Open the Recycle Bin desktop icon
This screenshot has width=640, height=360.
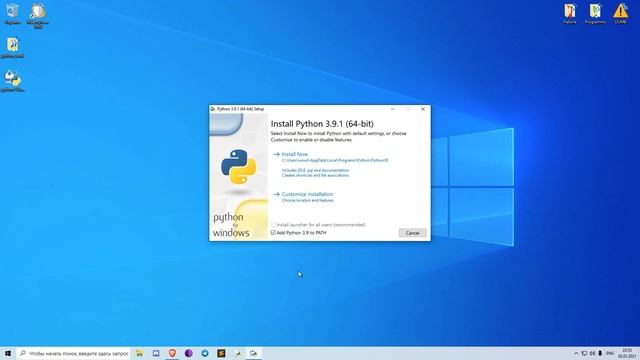click(12, 14)
